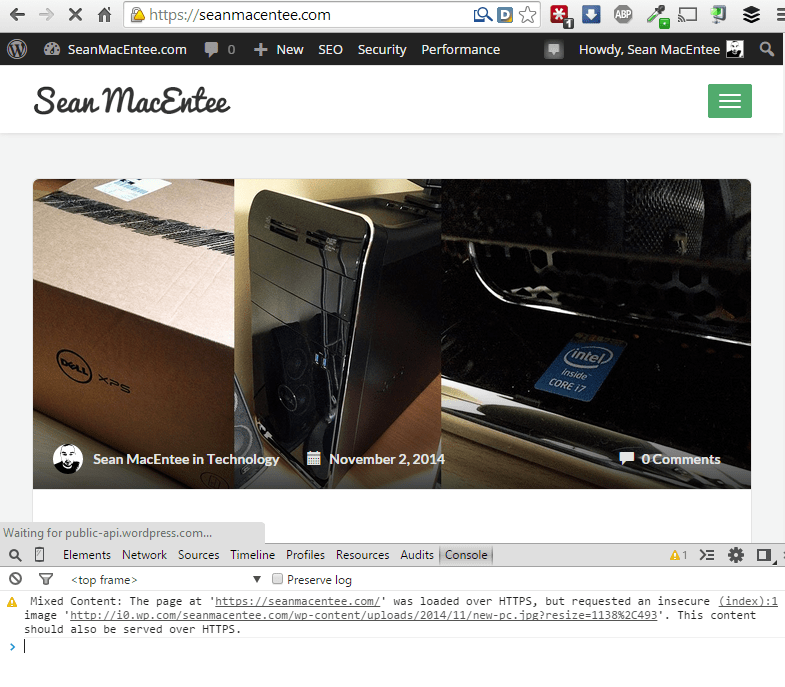Open the red LastPass extension icon
This screenshot has width=785, height=687.
tap(561, 16)
